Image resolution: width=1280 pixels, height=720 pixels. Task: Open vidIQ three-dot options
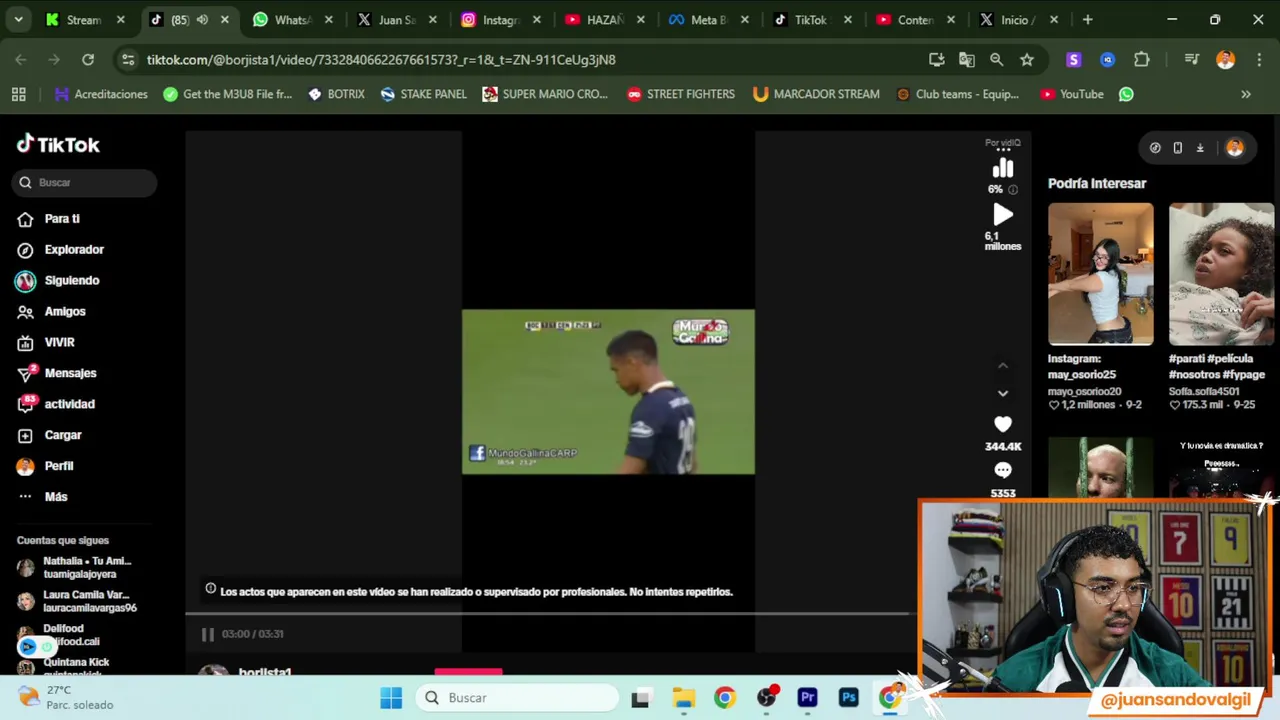point(1003,151)
